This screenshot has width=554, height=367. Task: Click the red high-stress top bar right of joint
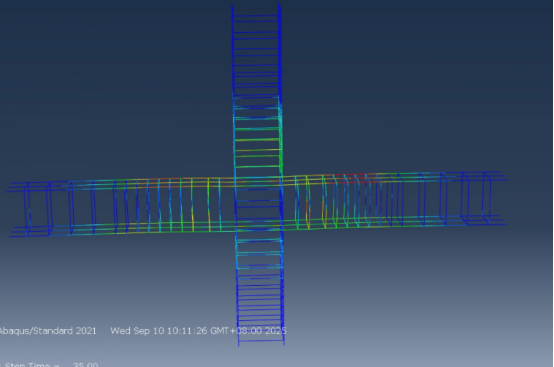pyautogui.click(x=350, y=175)
